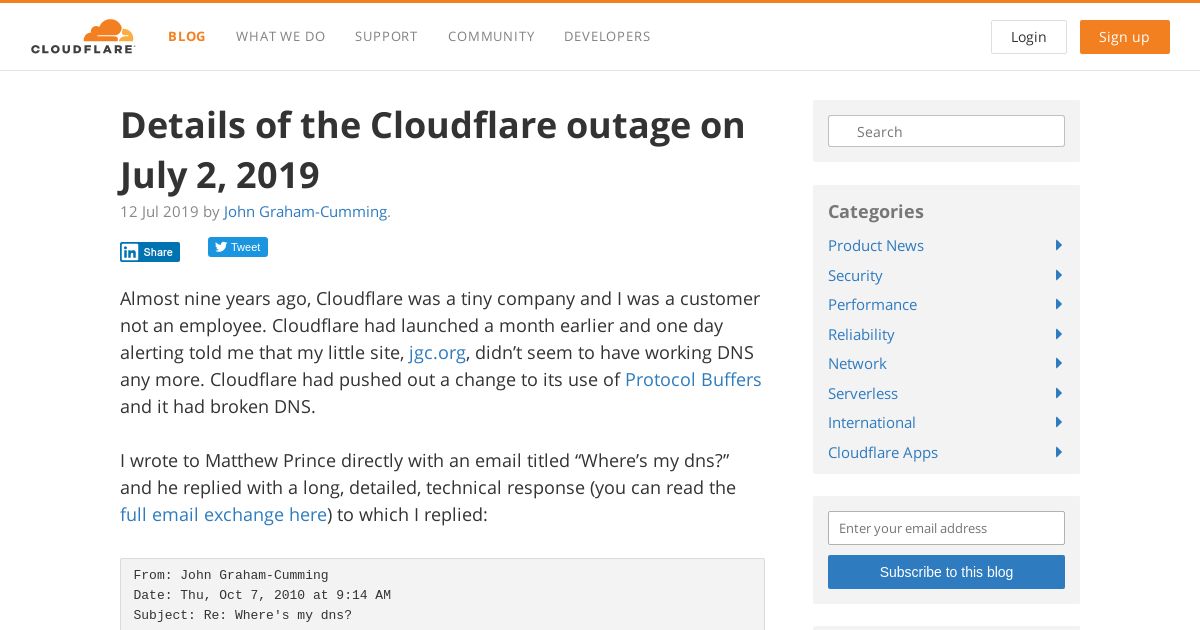The width and height of the screenshot is (1200, 630).
Task: Expand the Serverless category arrow
Action: pyautogui.click(x=1058, y=393)
